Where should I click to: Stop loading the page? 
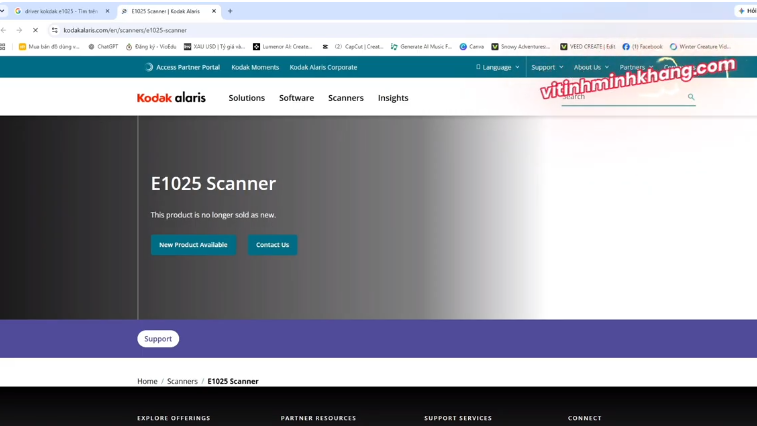click(35, 30)
